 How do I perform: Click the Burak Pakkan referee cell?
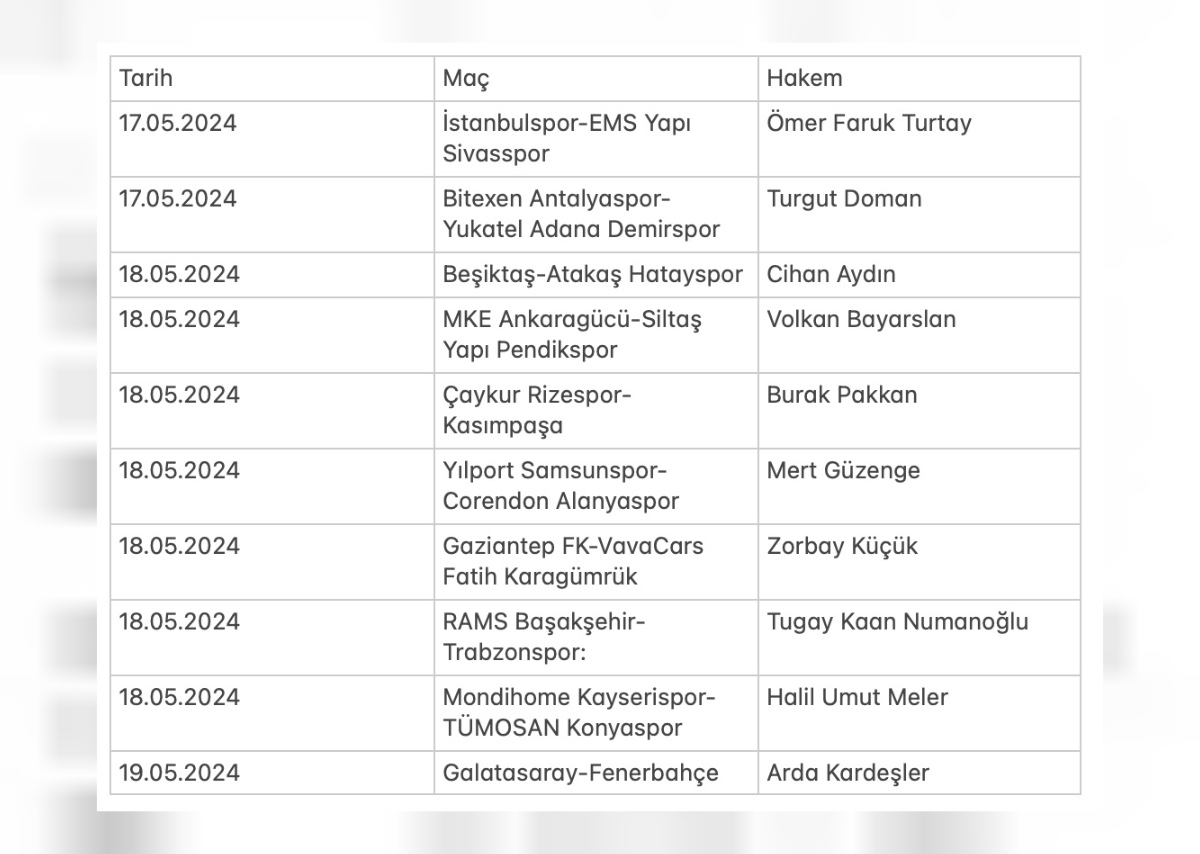(x=841, y=395)
